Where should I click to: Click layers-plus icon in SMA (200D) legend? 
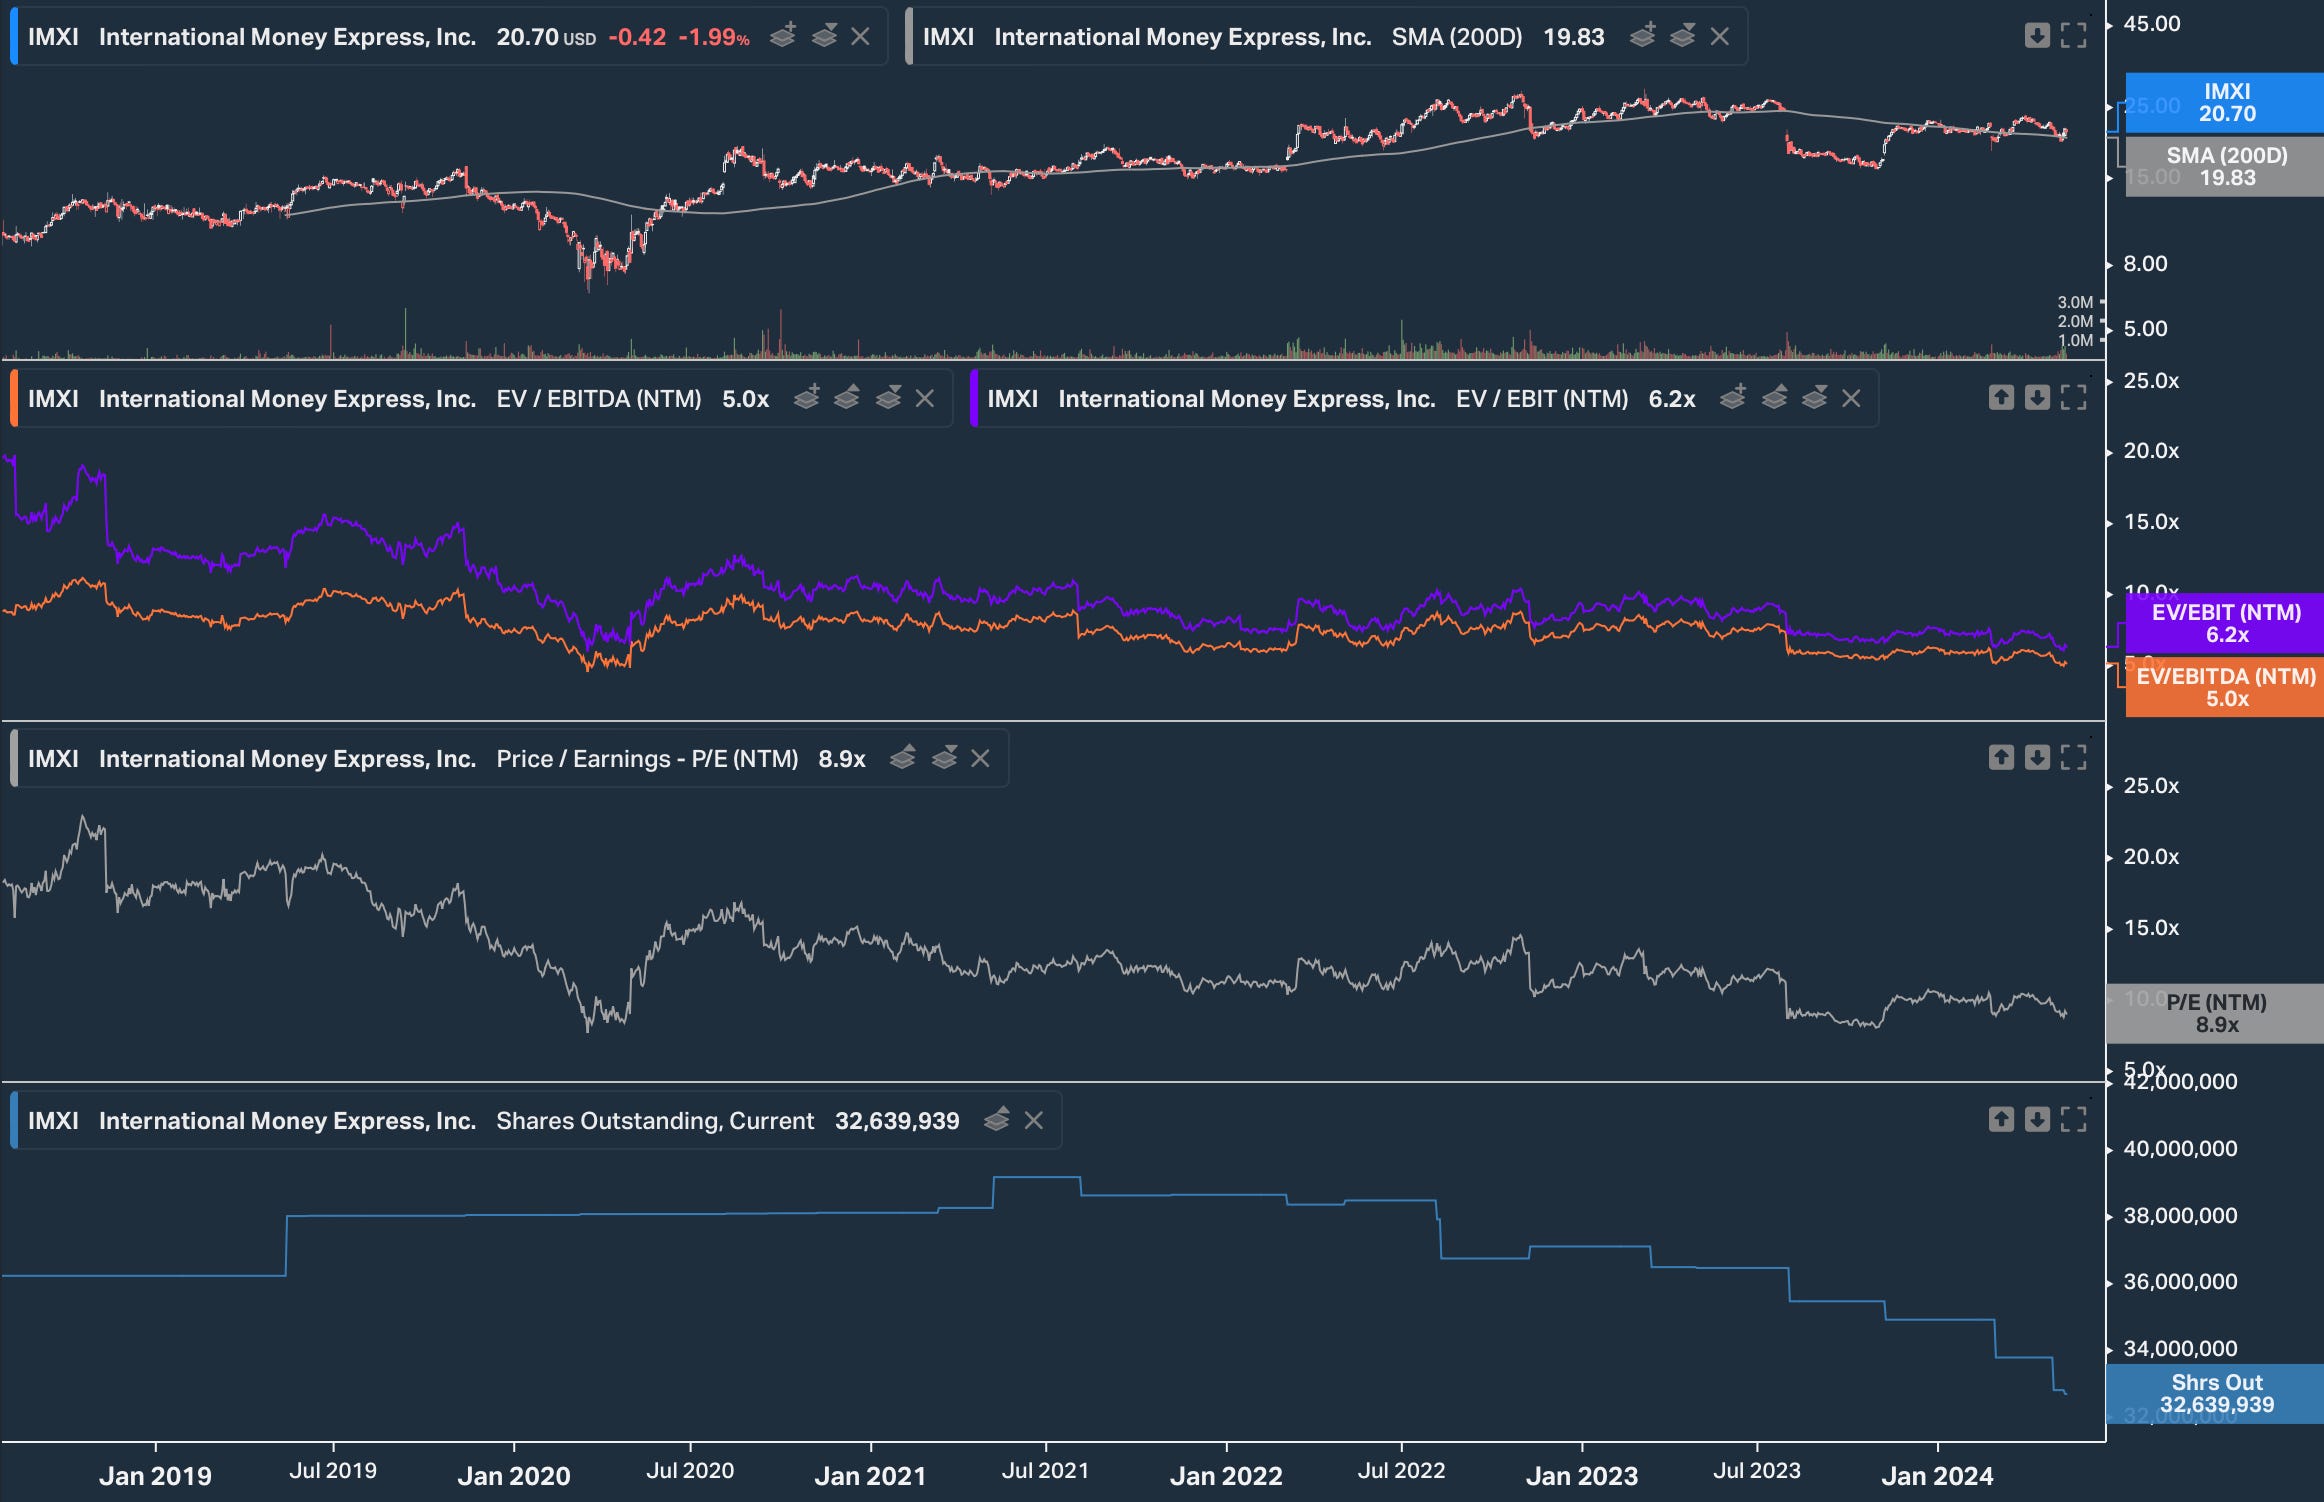pyautogui.click(x=1642, y=36)
